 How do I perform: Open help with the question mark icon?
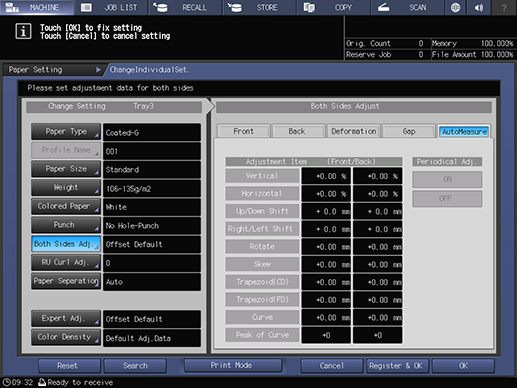[x=504, y=7]
